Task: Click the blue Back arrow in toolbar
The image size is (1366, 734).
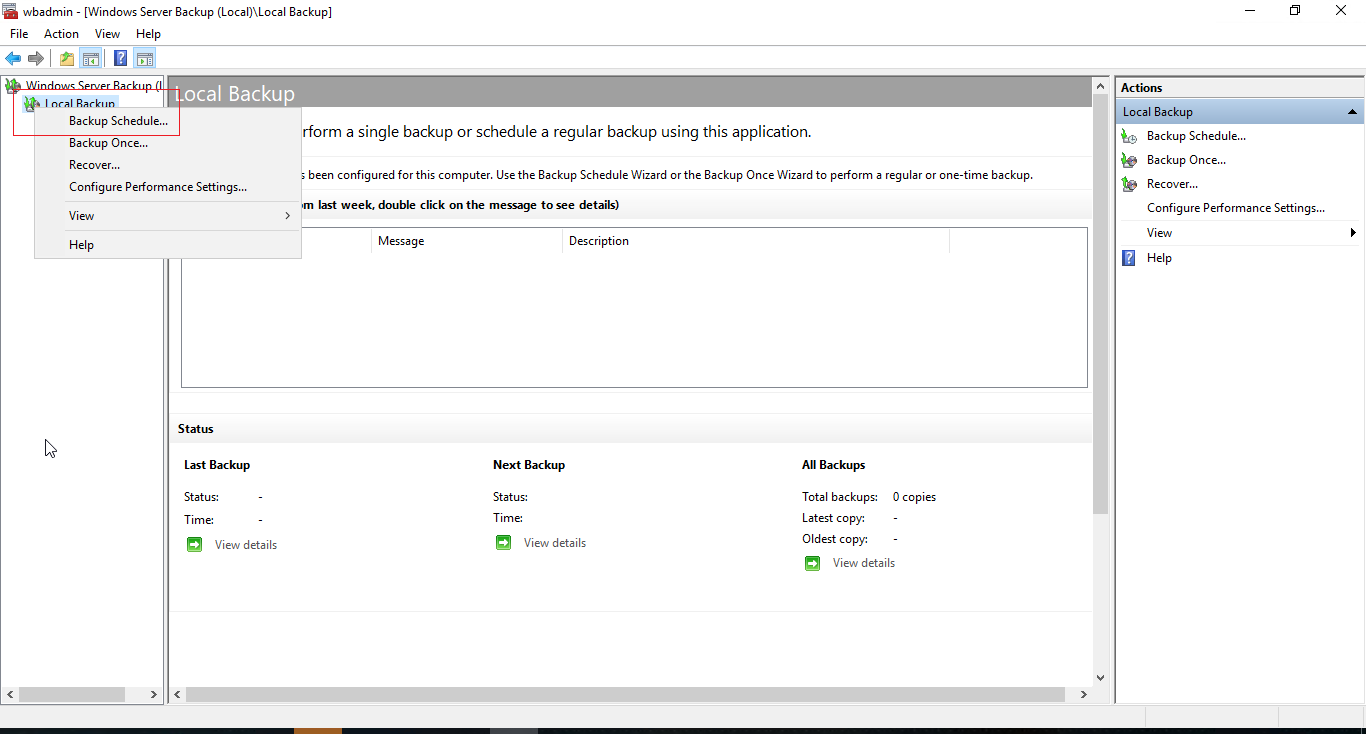Action: click(x=13, y=58)
